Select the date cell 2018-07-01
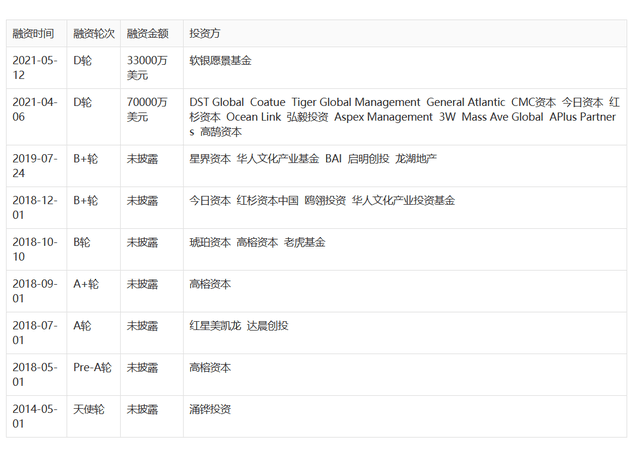The height and width of the screenshot is (449, 637). click(x=35, y=334)
